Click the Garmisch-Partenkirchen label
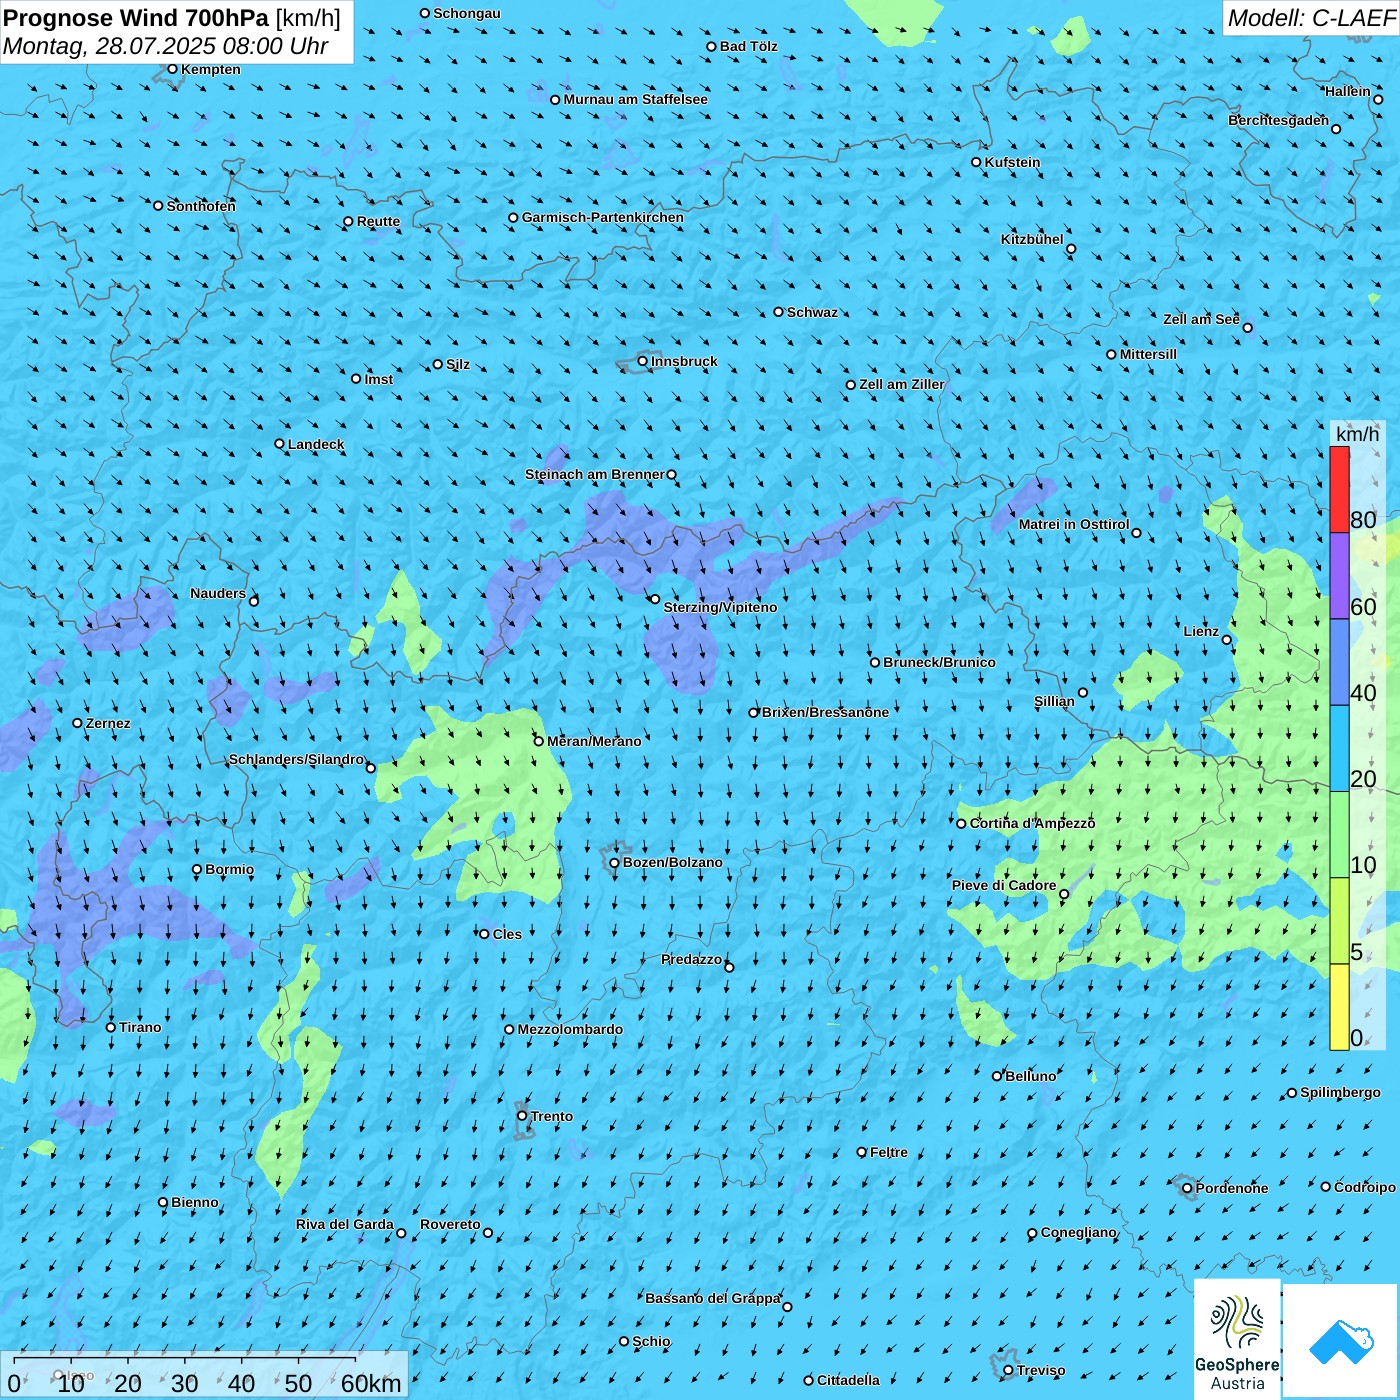The image size is (1400, 1400). point(603,217)
